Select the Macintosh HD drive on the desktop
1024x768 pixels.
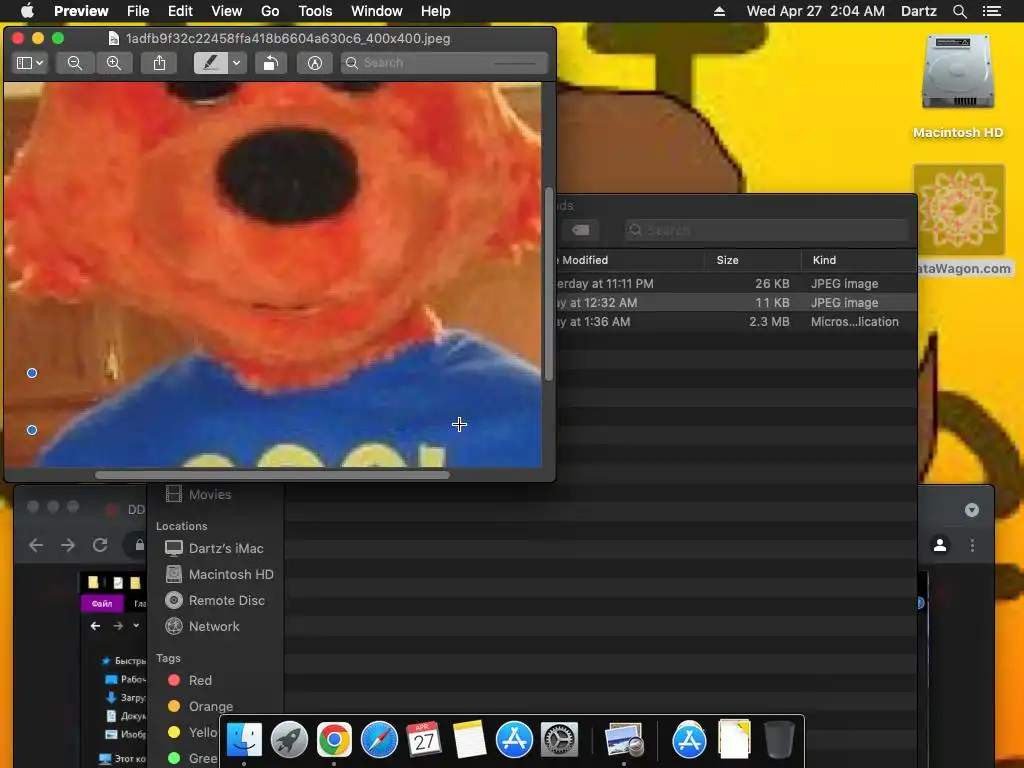[957, 87]
